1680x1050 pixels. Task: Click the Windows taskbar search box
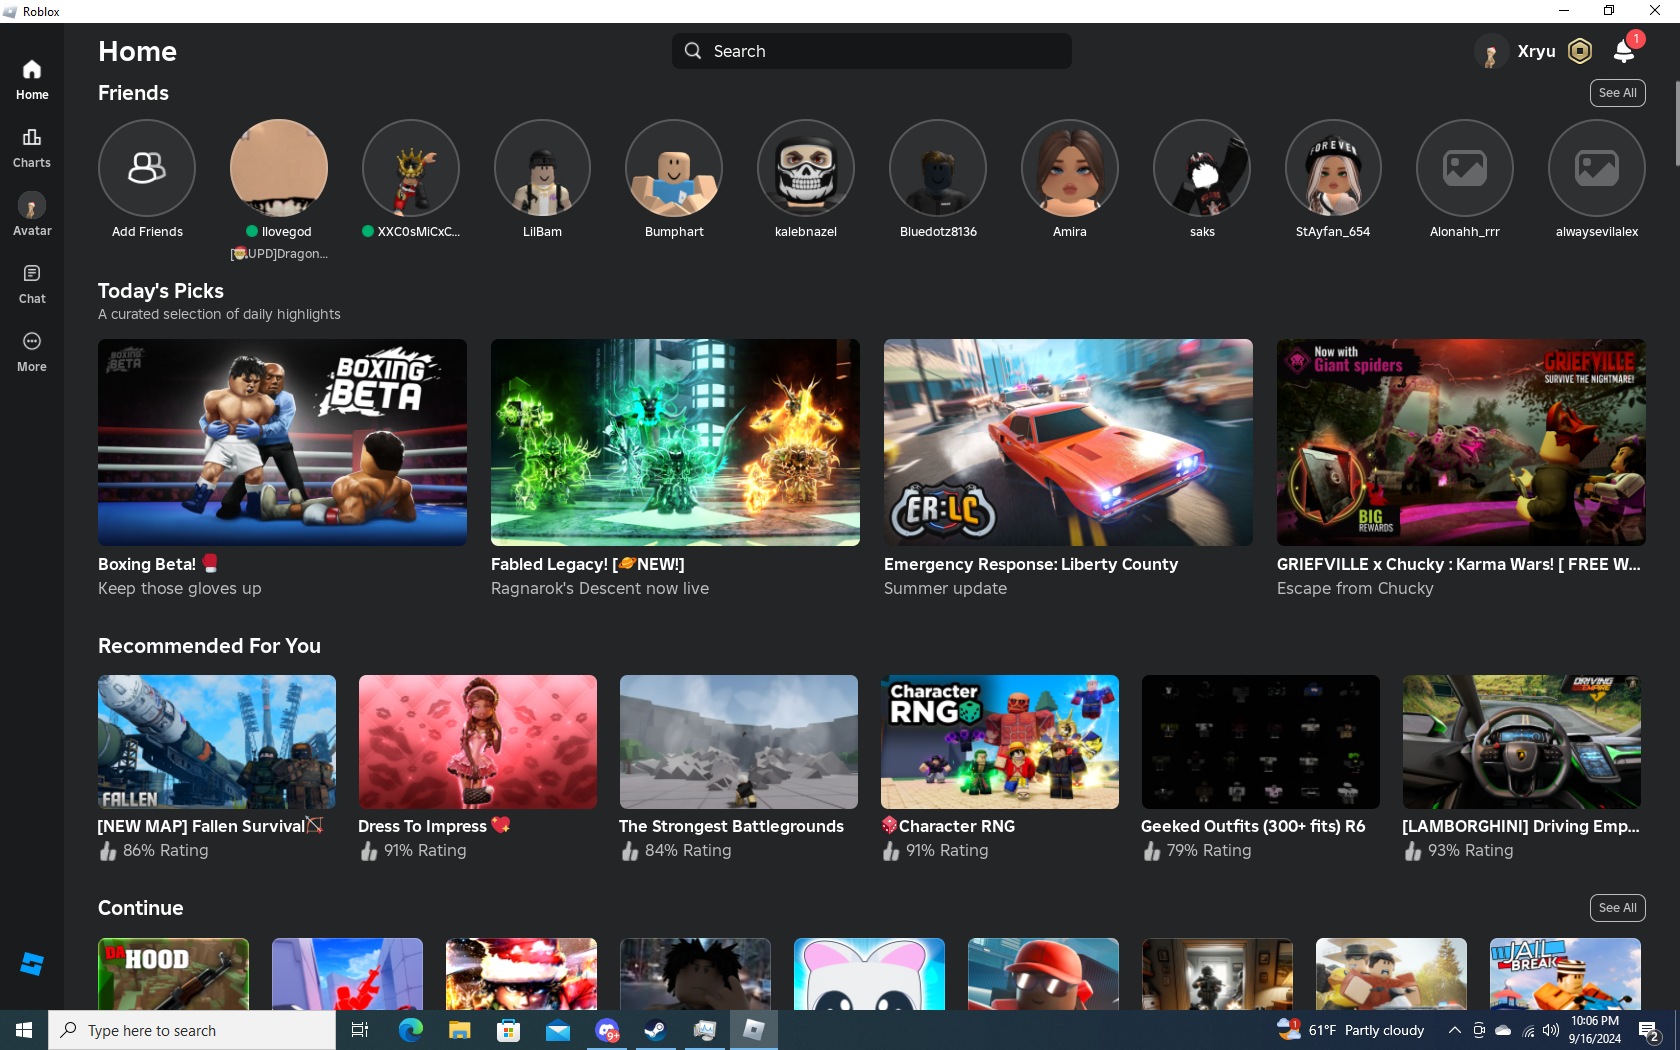click(192, 1030)
